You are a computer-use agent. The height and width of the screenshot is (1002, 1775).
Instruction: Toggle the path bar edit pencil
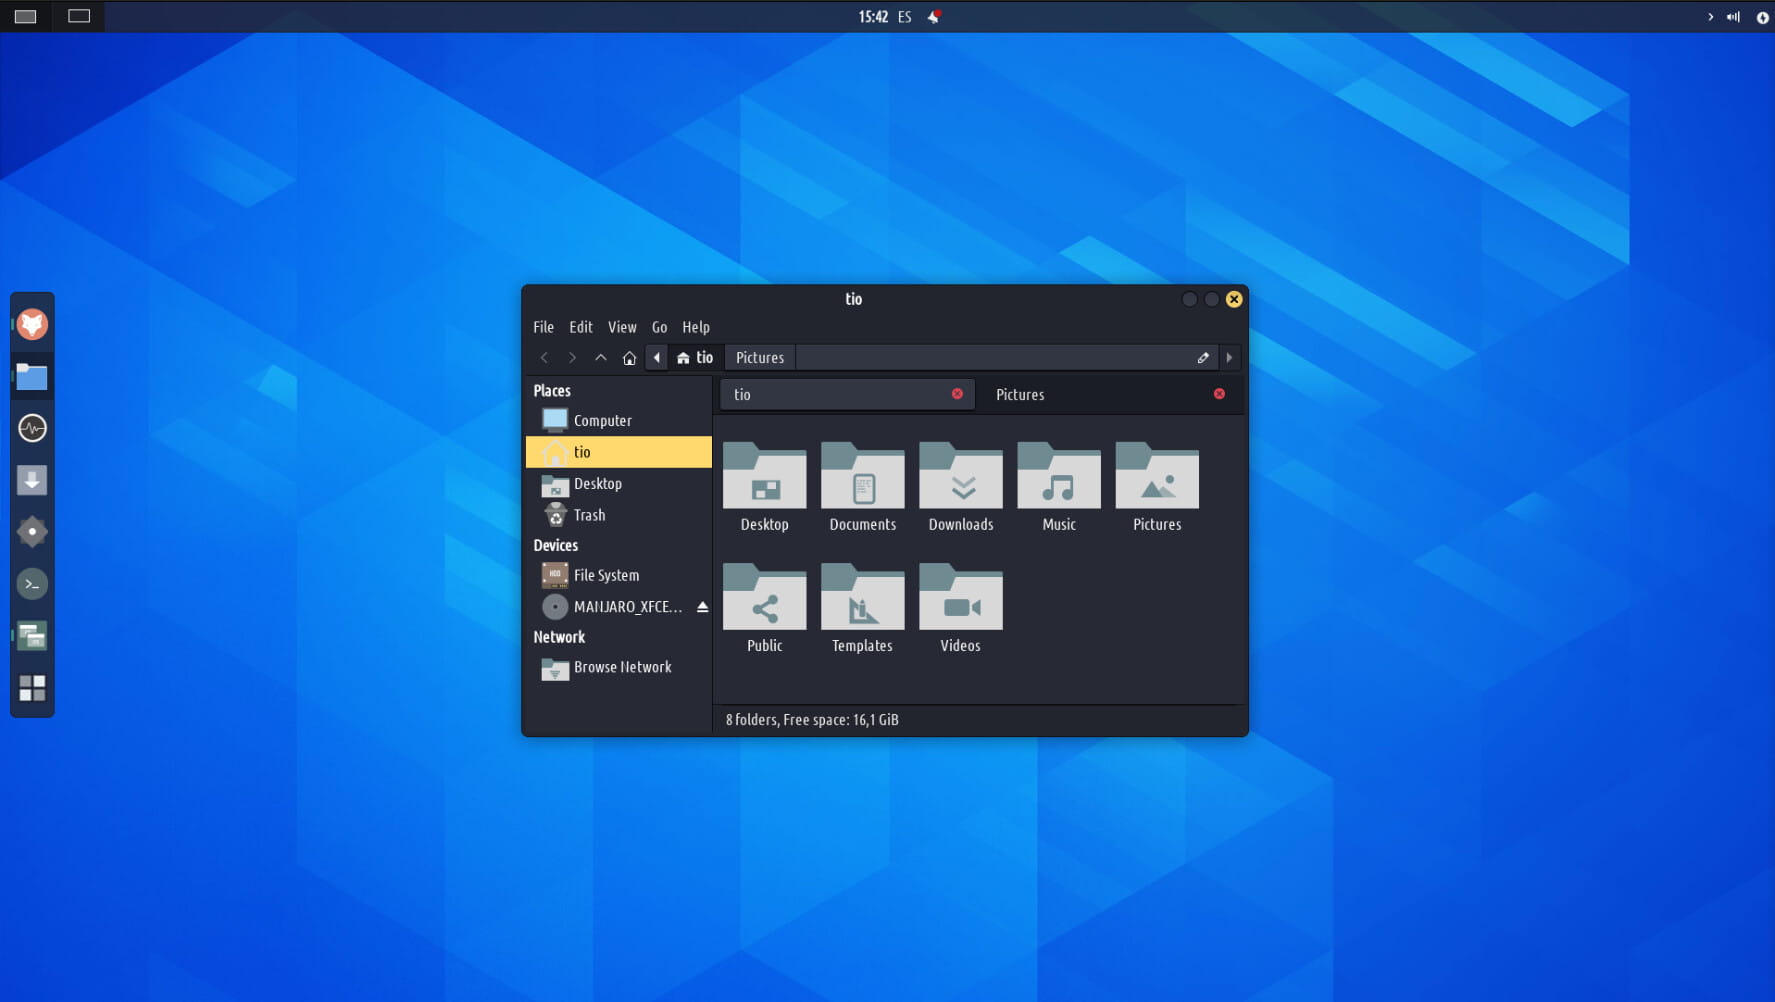point(1203,358)
